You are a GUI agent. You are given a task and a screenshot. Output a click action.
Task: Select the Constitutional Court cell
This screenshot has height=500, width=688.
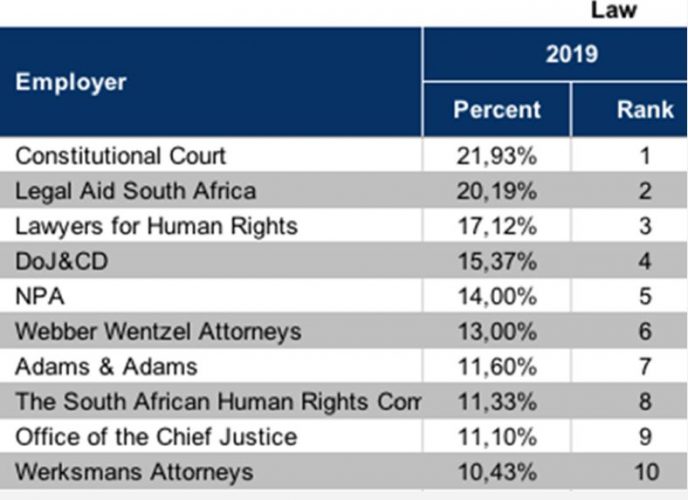point(121,156)
